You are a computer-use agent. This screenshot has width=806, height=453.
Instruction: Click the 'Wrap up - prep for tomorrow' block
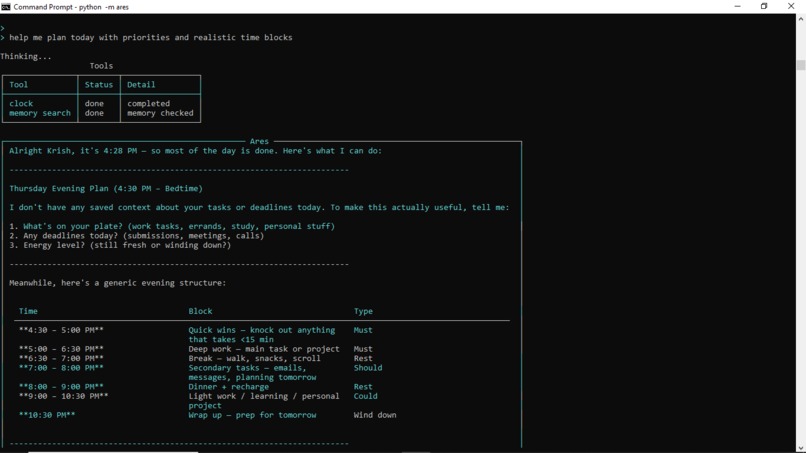click(x=252, y=415)
